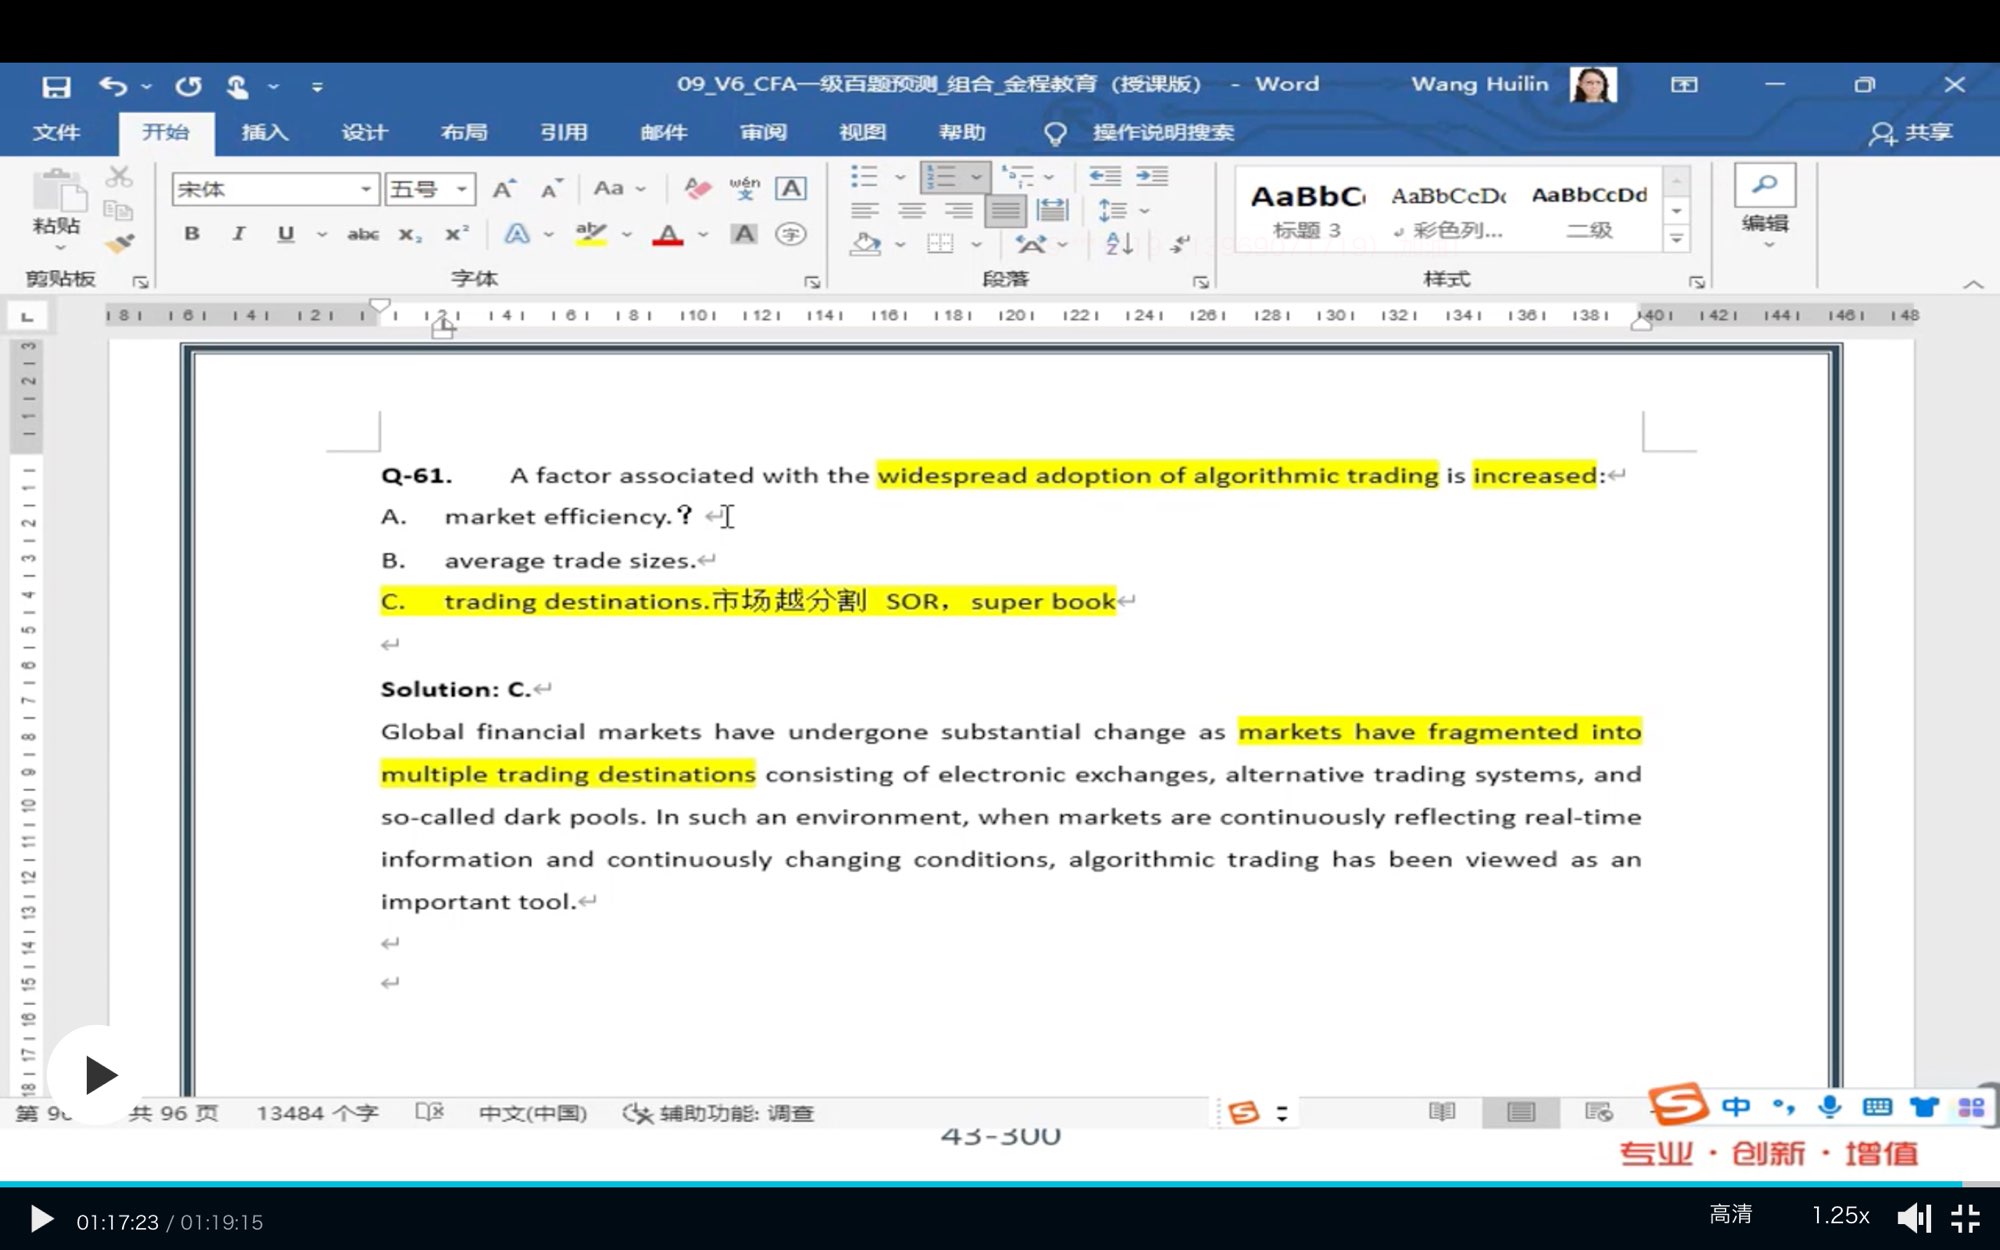Click the Clear Formatting eraser icon
This screenshot has height=1250, width=2000.
tap(697, 189)
